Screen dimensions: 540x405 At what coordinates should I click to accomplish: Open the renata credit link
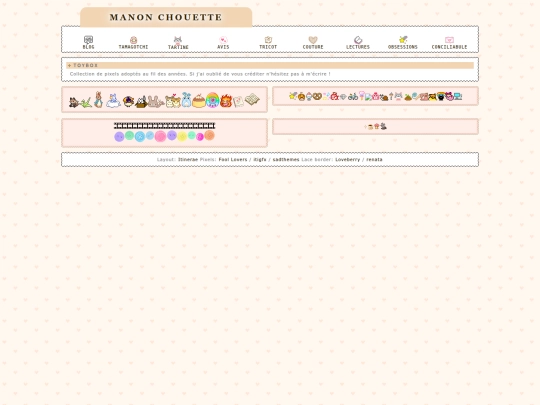[374, 159]
